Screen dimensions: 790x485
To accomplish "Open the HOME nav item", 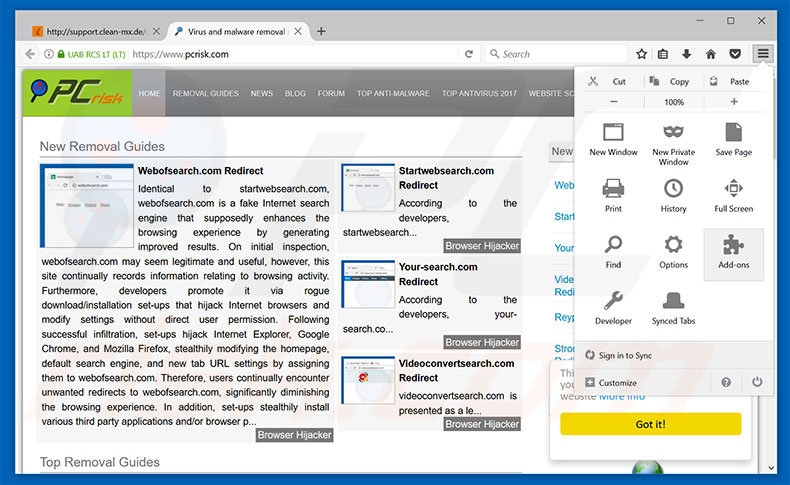I will 149,93.
